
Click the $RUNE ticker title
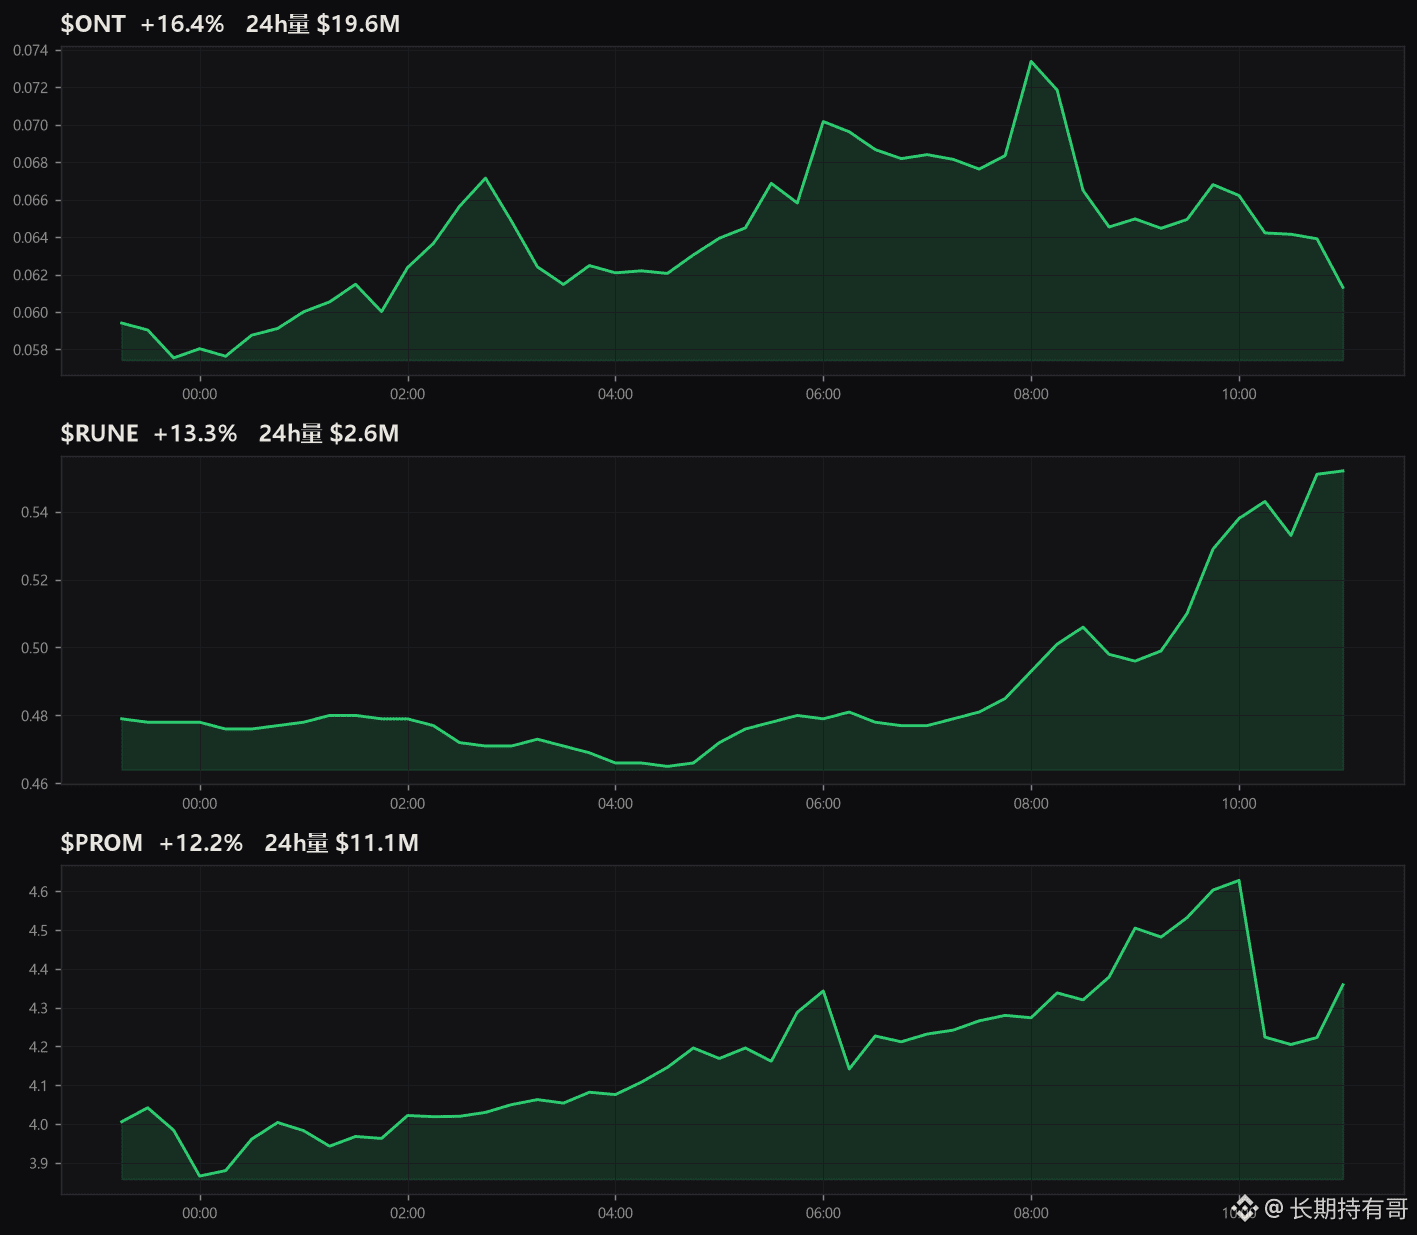(x=99, y=433)
